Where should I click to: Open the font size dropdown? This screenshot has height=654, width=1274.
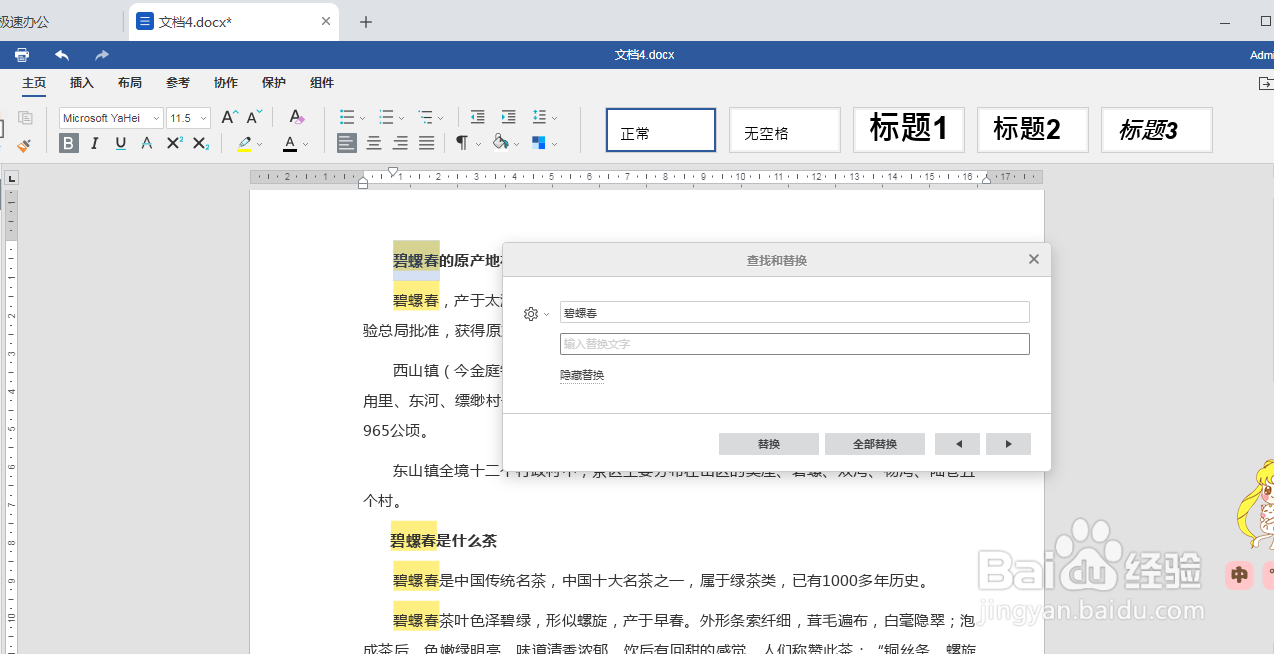click(x=202, y=117)
